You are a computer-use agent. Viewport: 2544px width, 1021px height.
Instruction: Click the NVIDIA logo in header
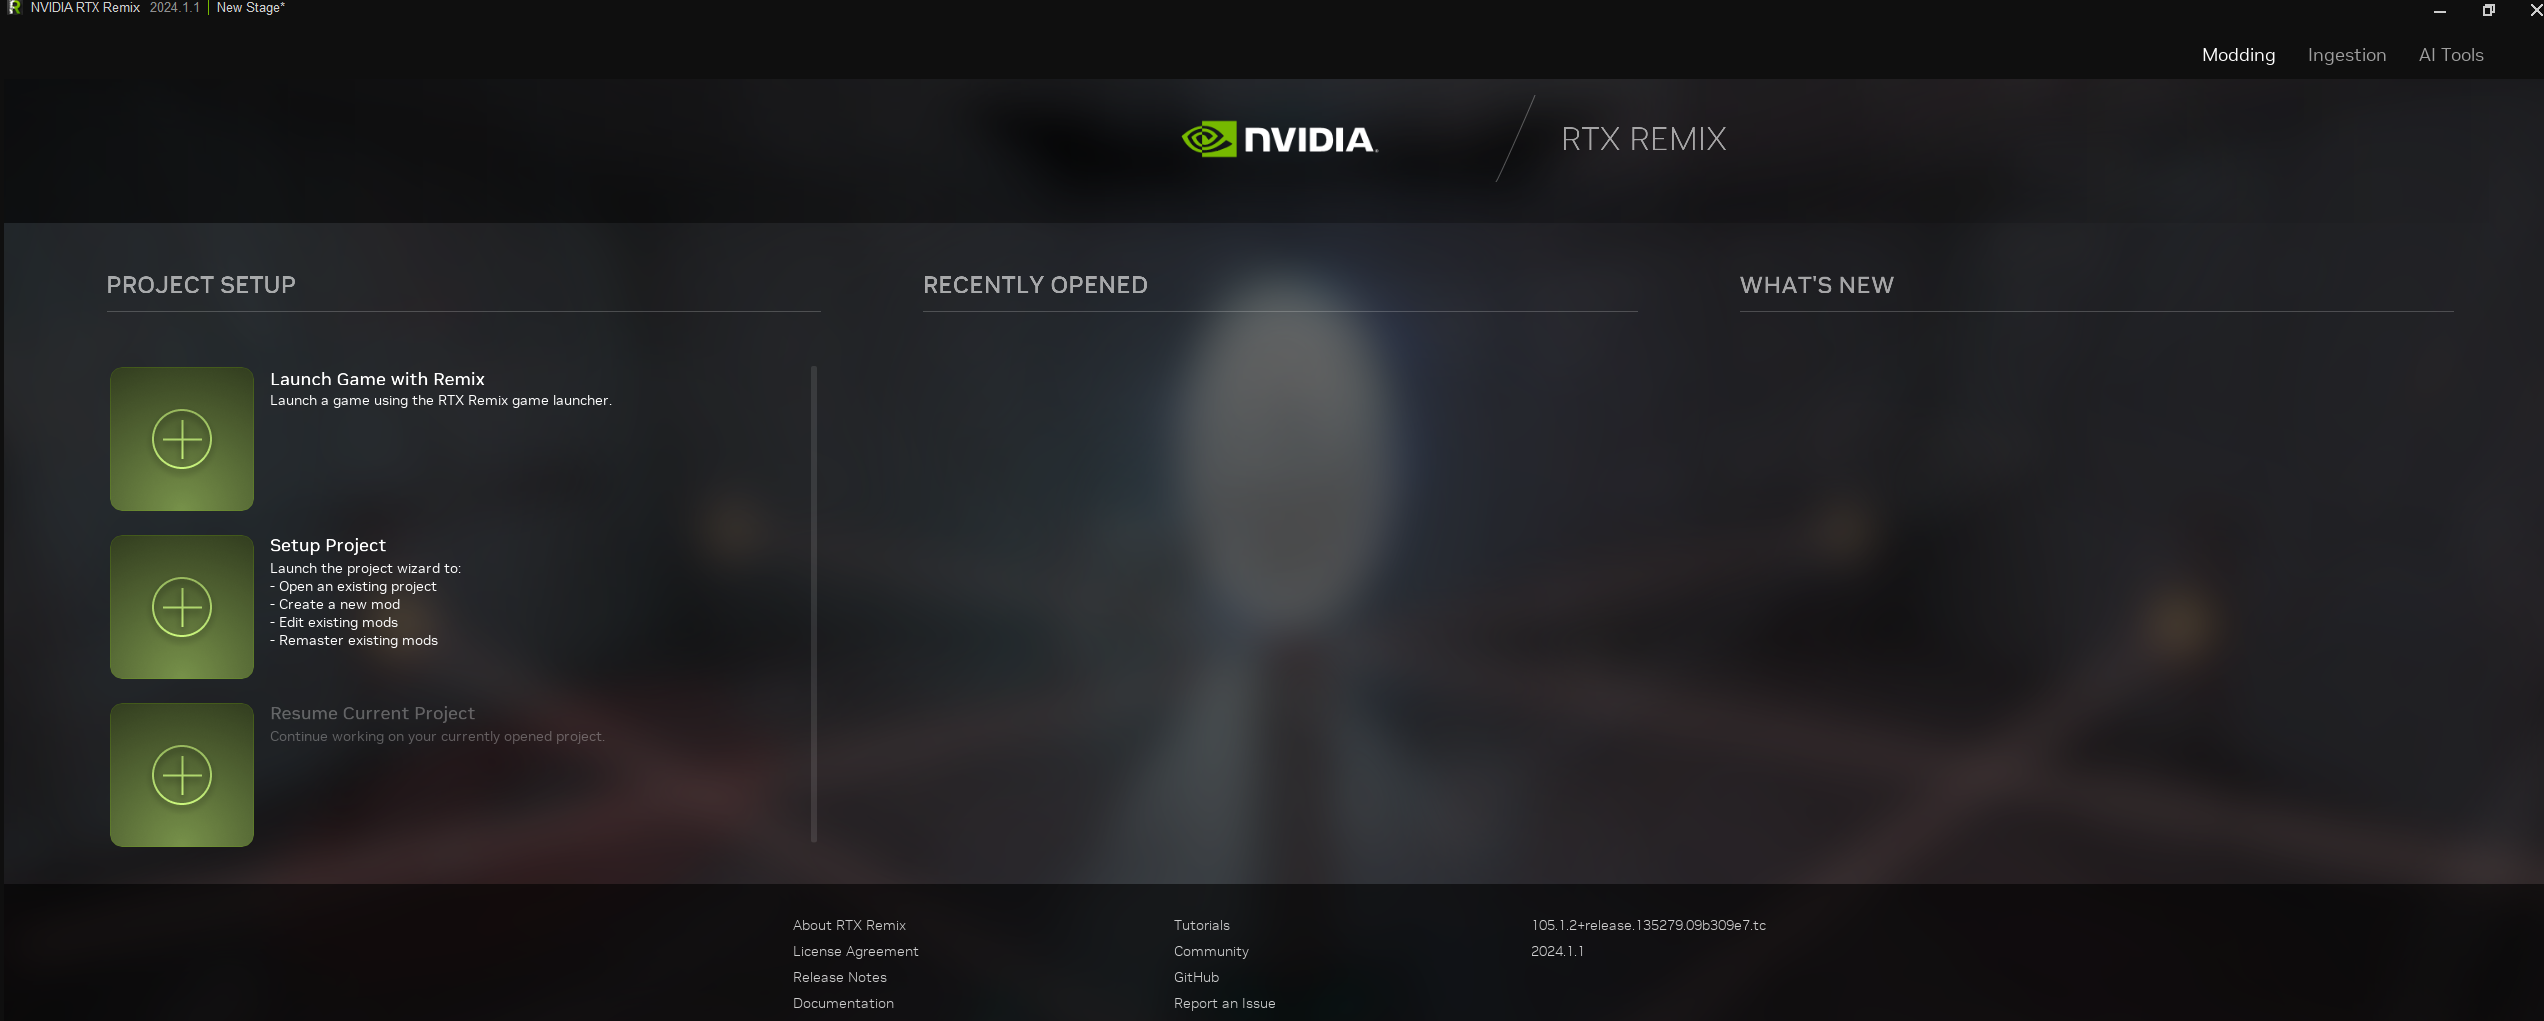pyautogui.click(x=1279, y=139)
